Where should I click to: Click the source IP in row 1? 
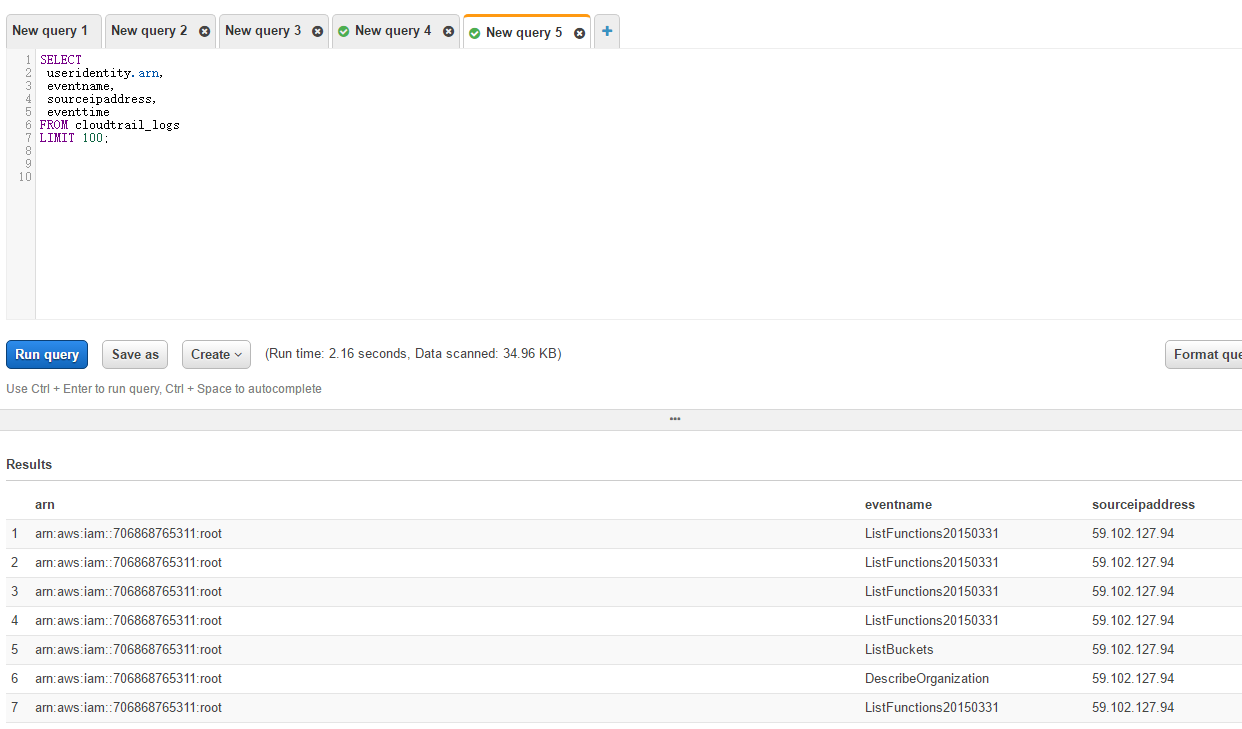pos(1133,534)
